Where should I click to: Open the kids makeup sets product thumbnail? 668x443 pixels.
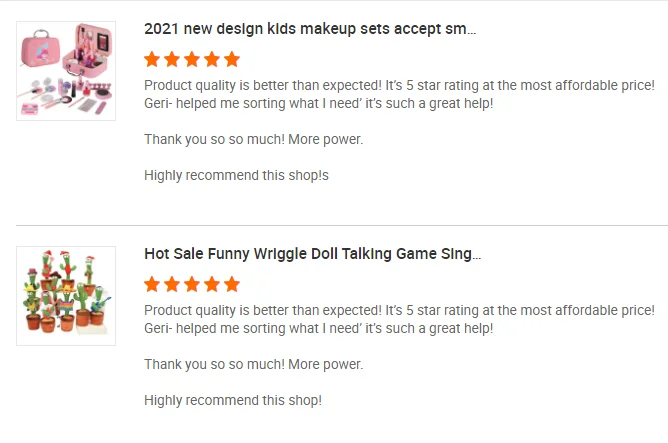[66, 71]
